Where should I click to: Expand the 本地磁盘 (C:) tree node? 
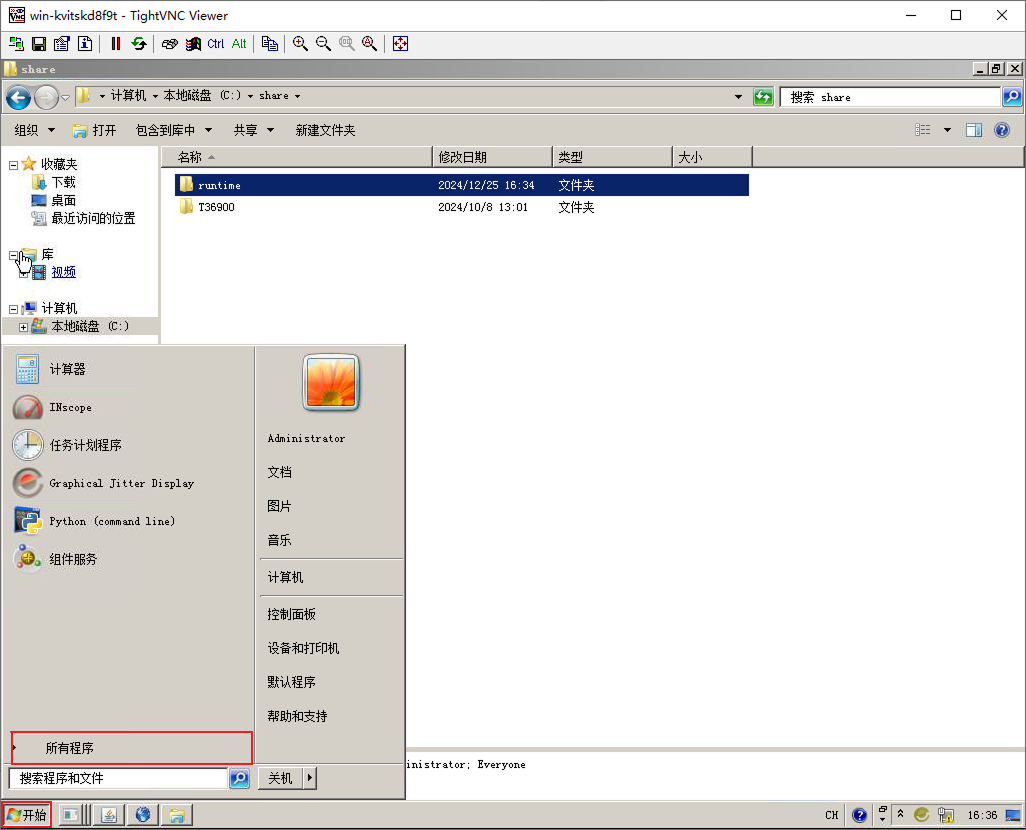pyautogui.click(x=23, y=327)
